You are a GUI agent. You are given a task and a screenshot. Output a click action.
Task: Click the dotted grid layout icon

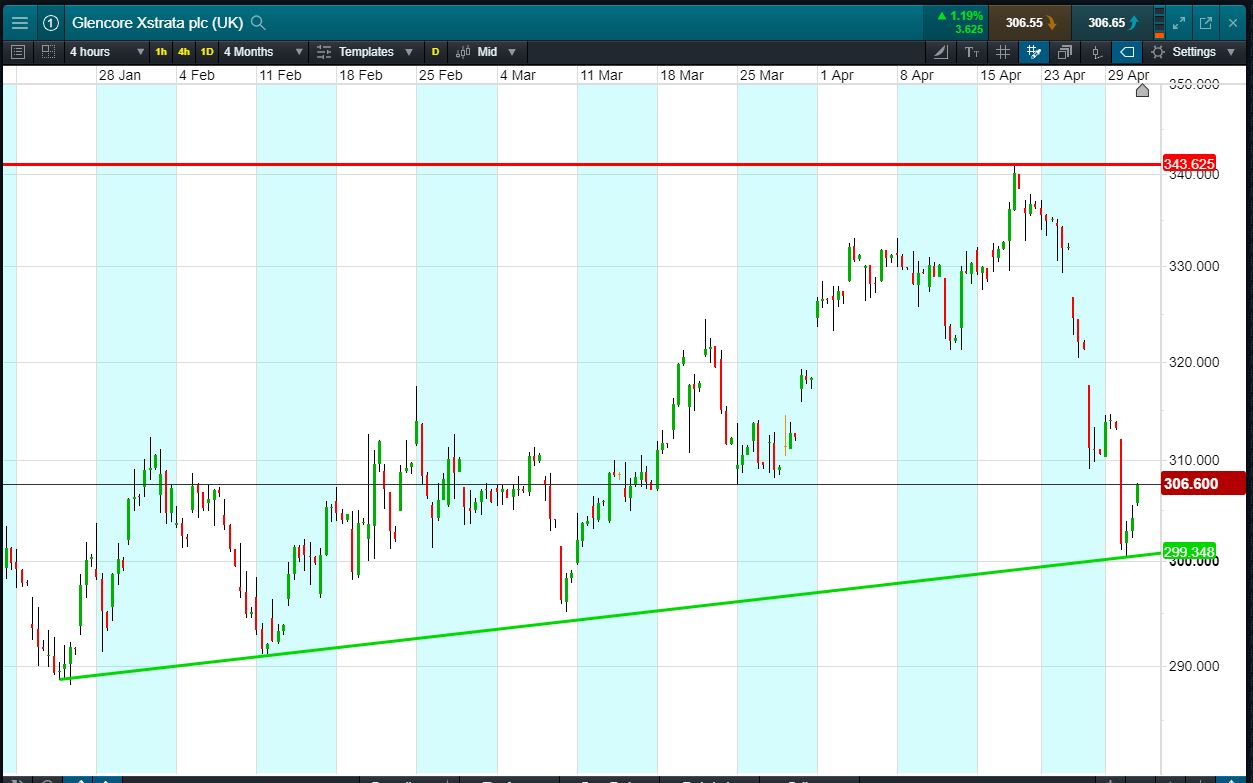48,51
